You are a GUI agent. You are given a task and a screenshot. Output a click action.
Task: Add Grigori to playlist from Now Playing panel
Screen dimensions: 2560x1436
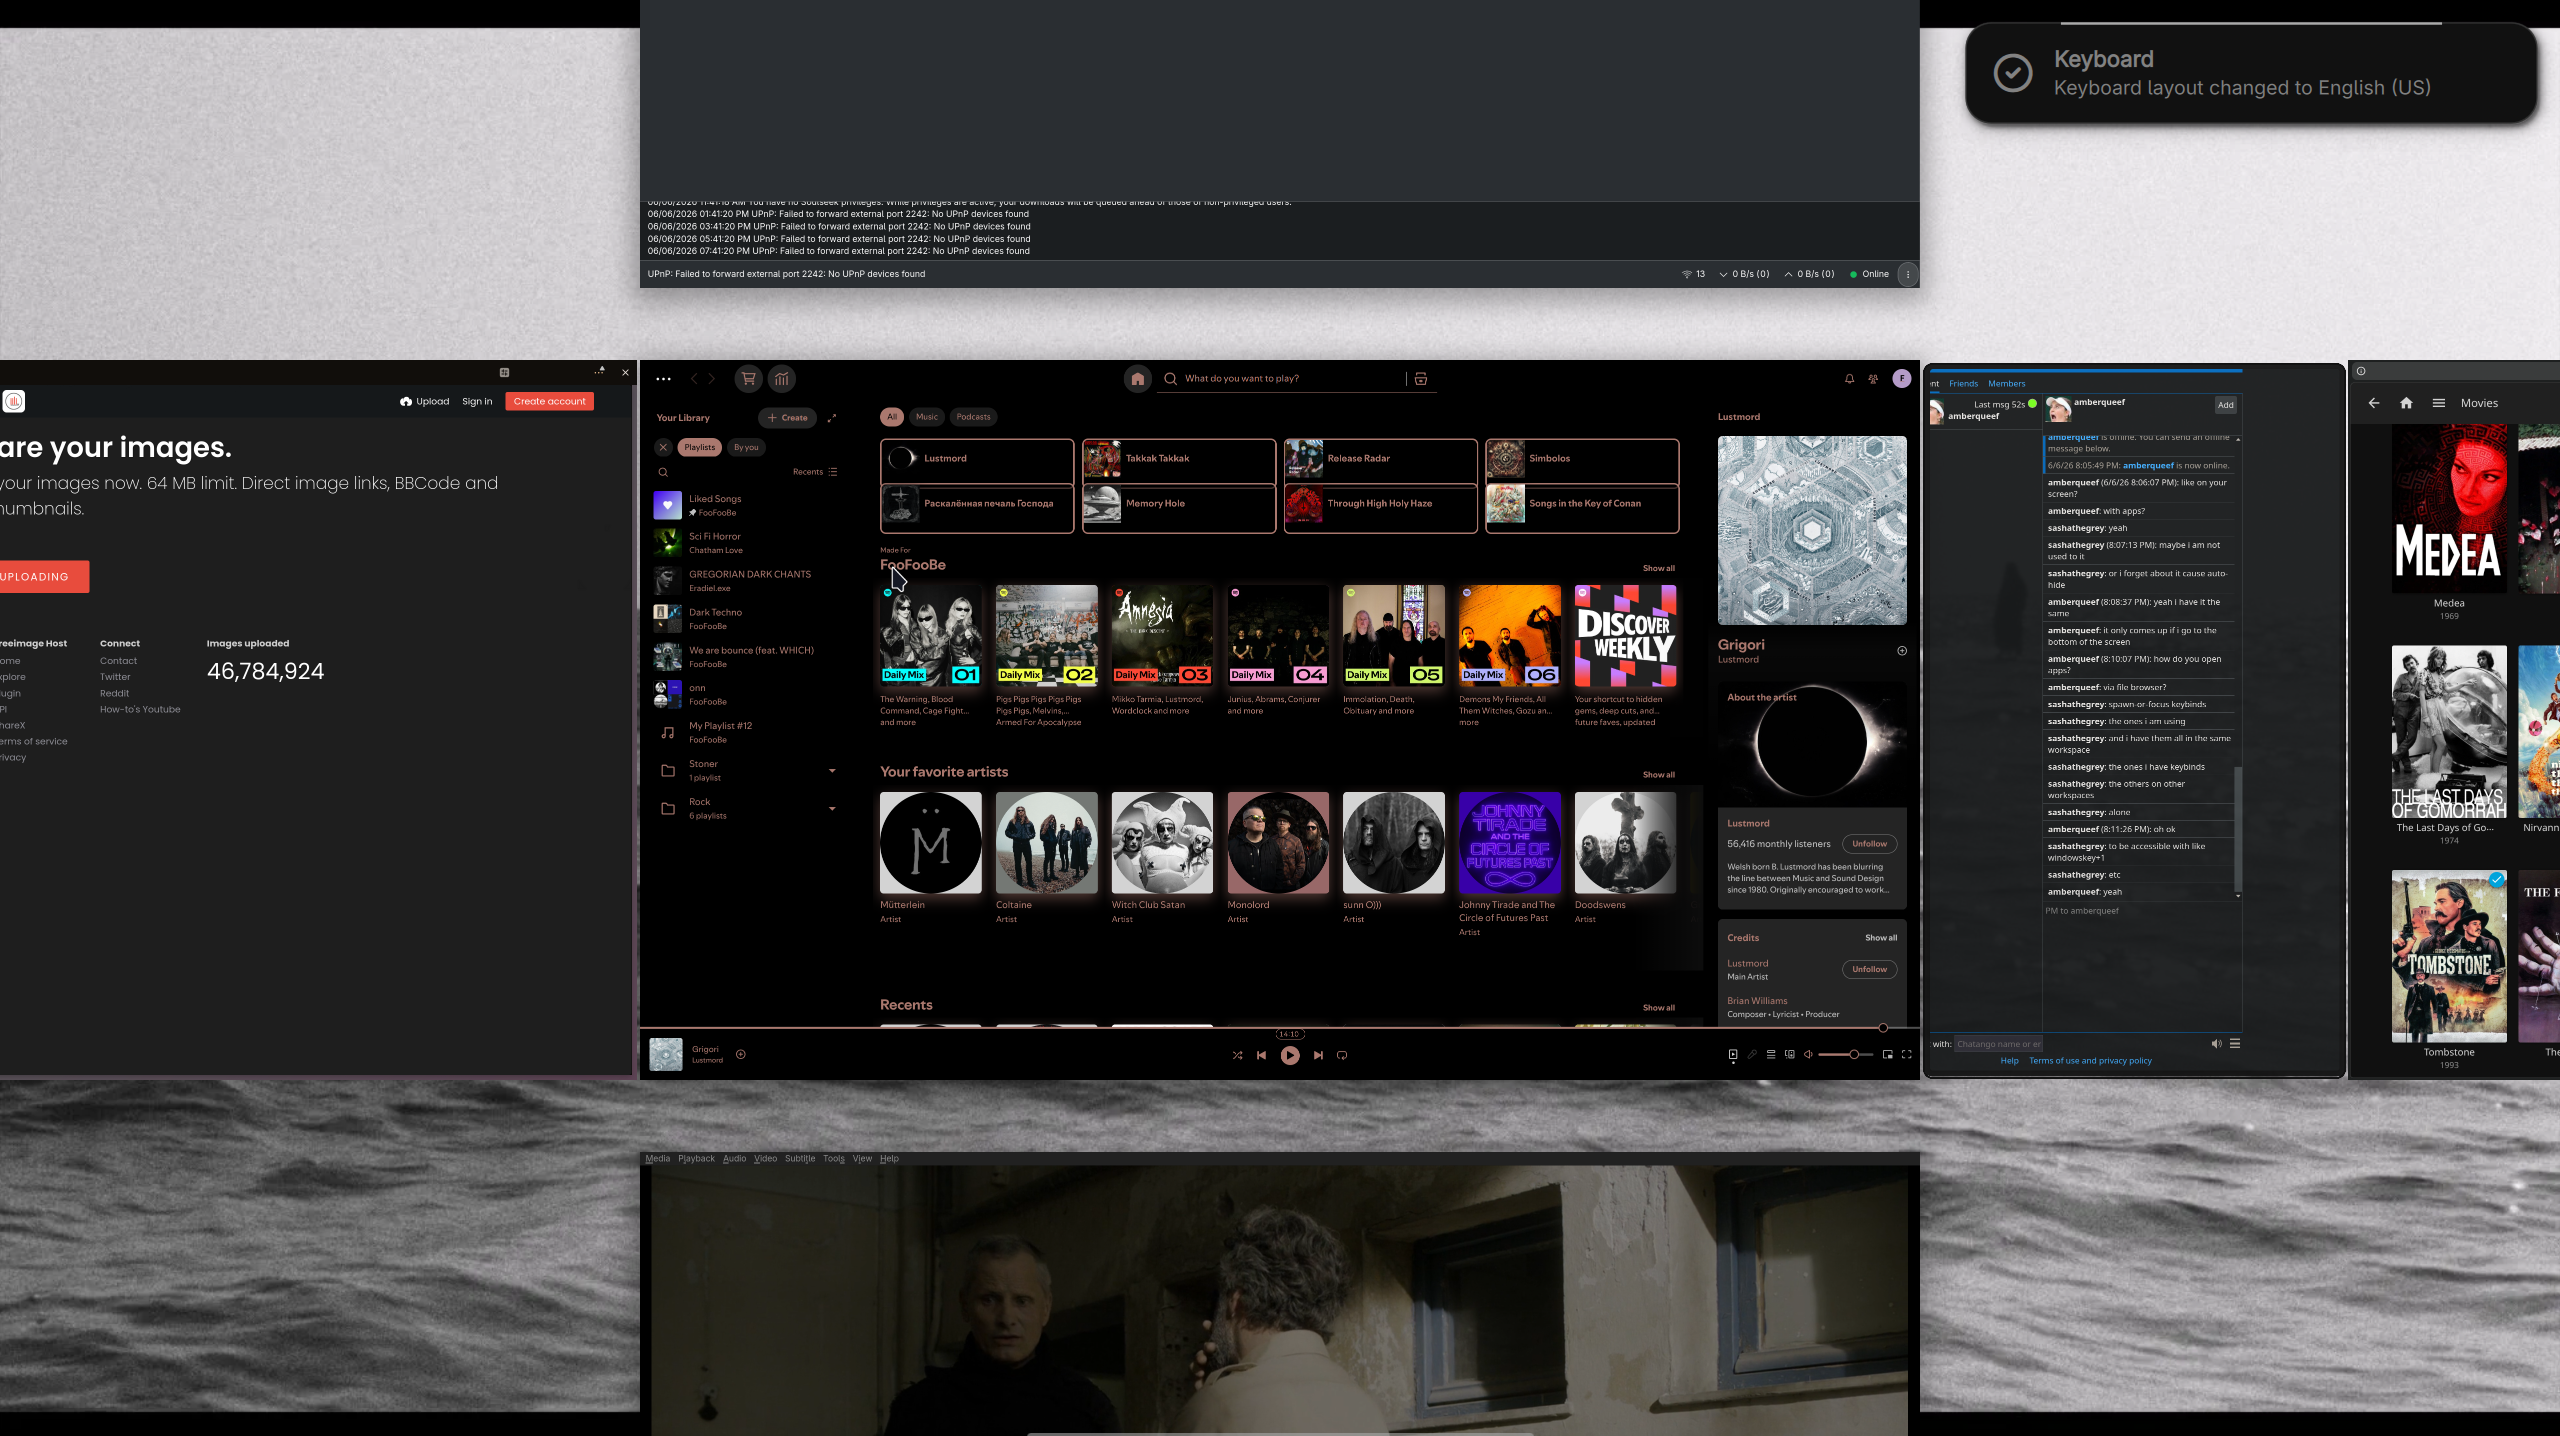tap(1902, 651)
